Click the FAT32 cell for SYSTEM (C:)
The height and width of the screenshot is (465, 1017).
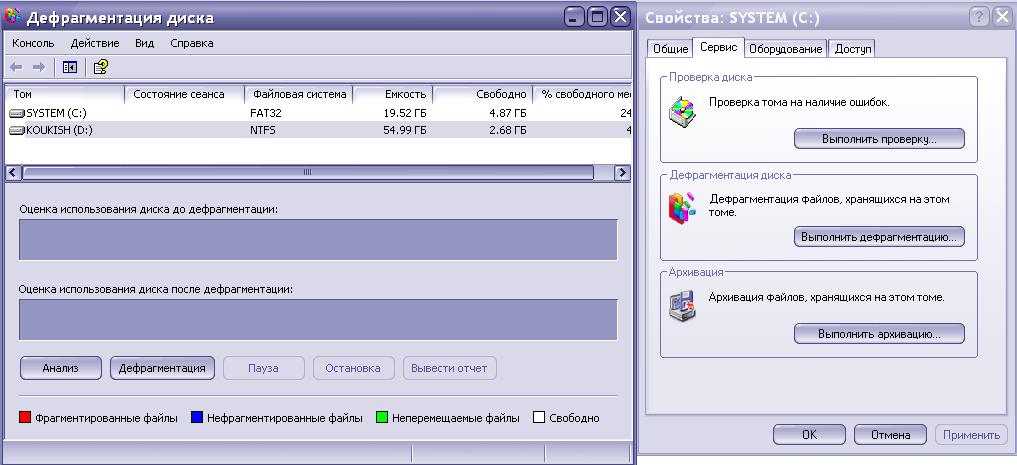coord(266,113)
